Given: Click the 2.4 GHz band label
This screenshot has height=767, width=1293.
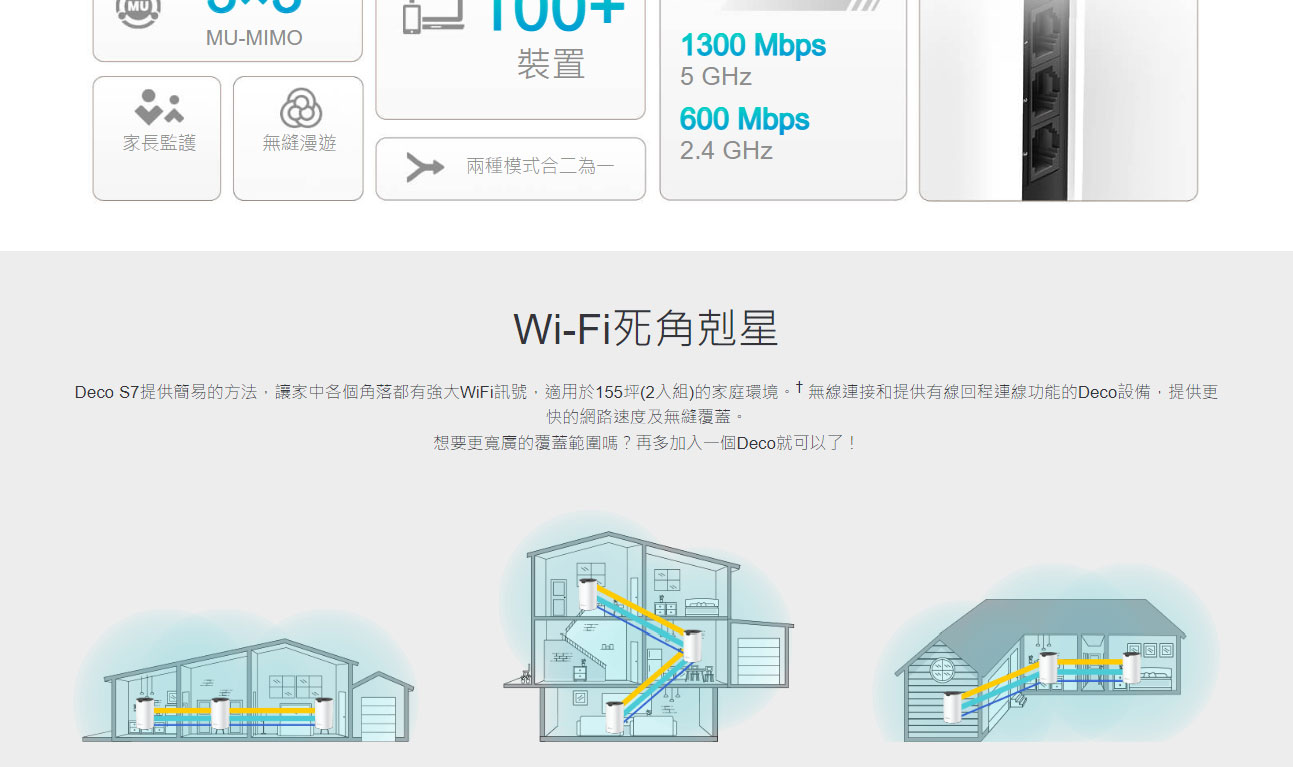Looking at the screenshot, I should [x=726, y=151].
